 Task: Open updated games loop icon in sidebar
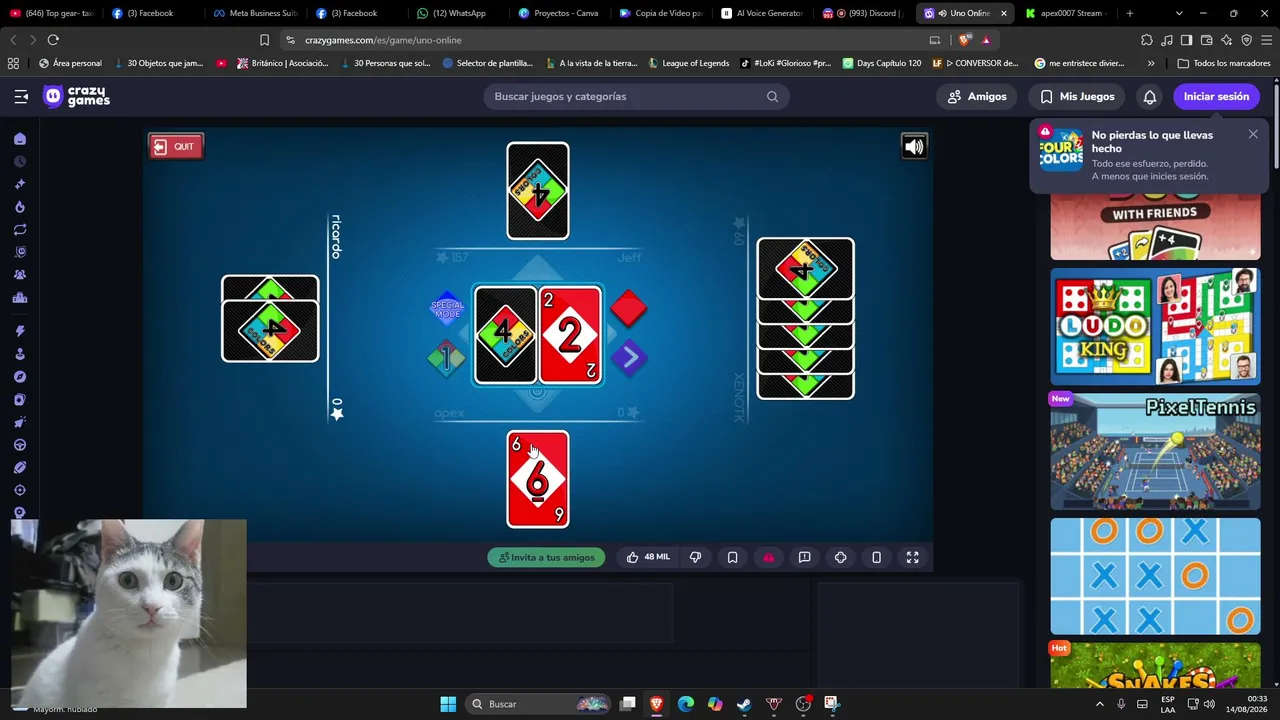pyautogui.click(x=20, y=229)
